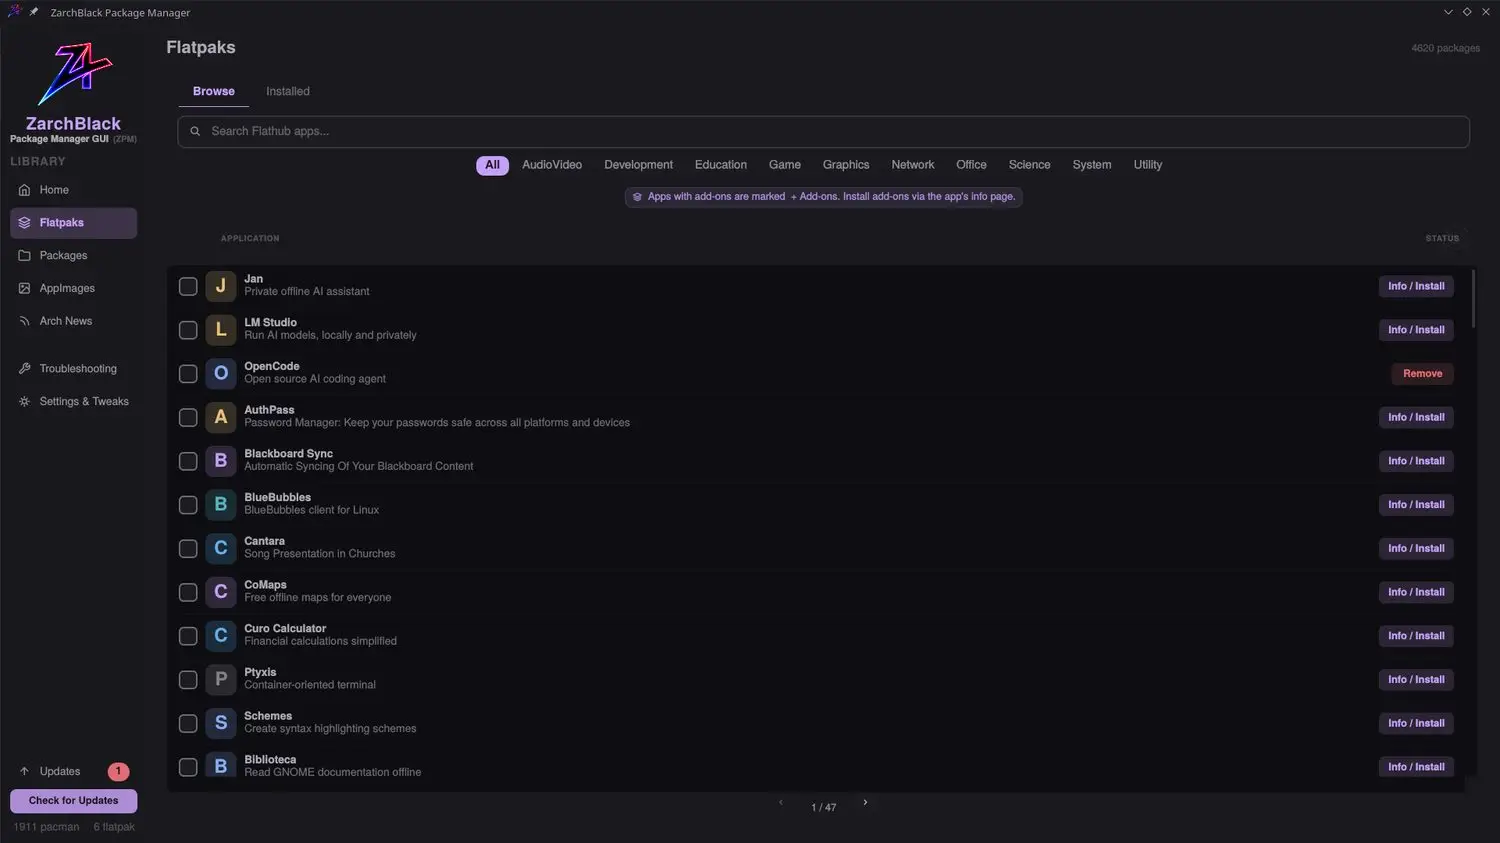This screenshot has height=843, width=1500.
Task: Click the Biblioteca app letter icon
Action: tap(221, 767)
